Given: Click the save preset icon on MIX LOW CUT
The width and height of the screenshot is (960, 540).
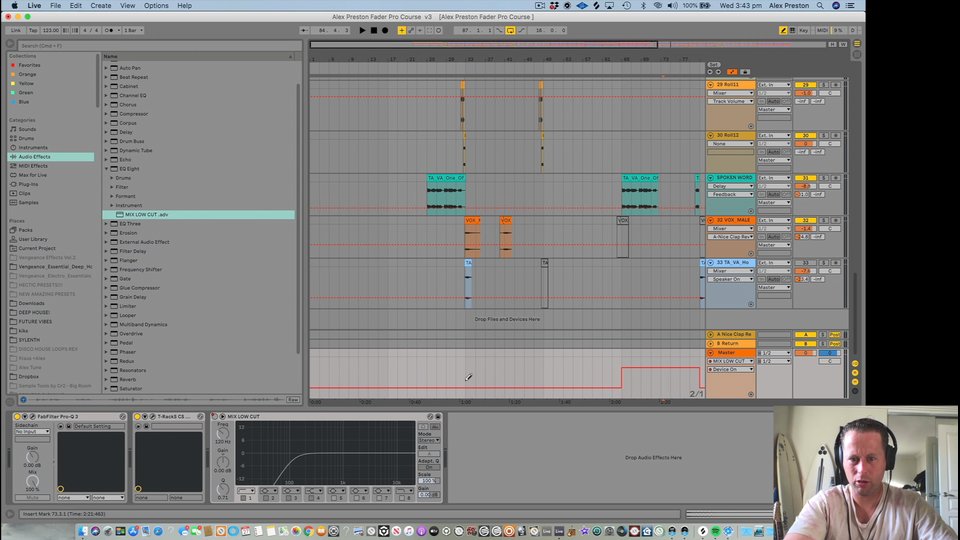Looking at the screenshot, I should click(438, 416).
